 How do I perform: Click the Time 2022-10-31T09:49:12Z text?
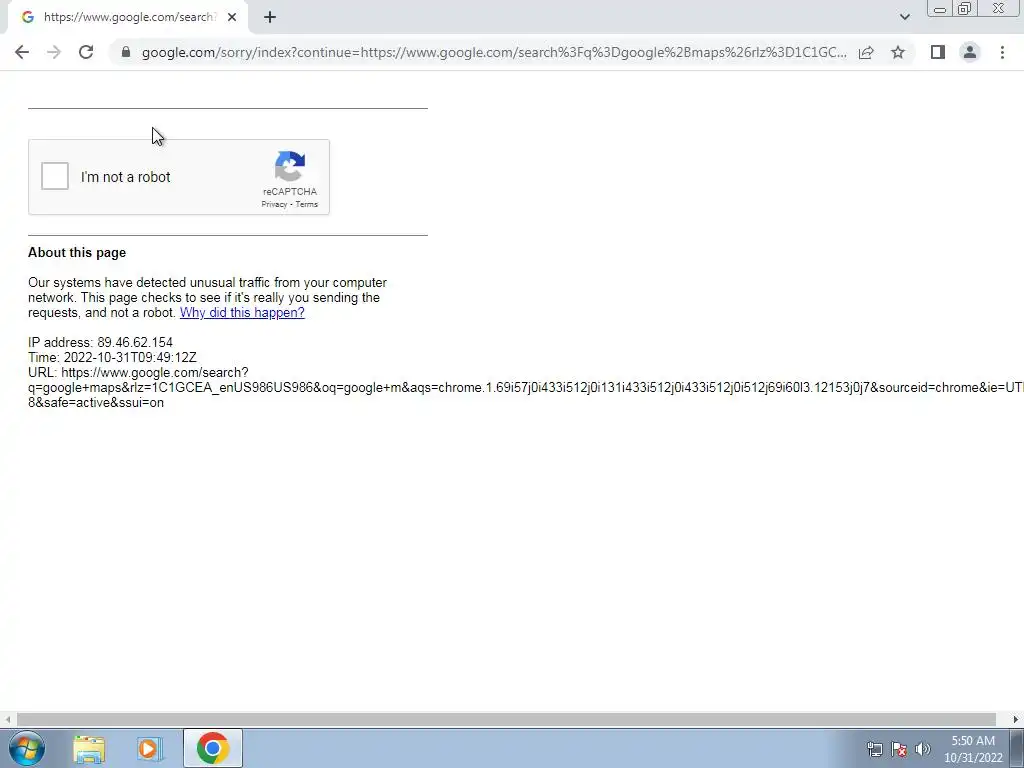pos(112,357)
